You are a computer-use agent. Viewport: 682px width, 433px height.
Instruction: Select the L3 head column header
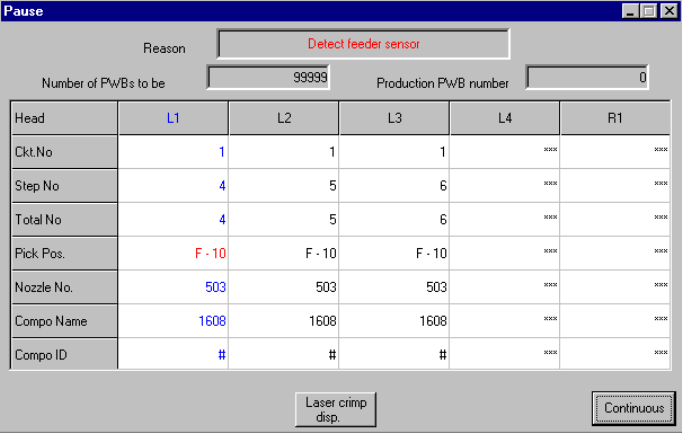point(394,118)
